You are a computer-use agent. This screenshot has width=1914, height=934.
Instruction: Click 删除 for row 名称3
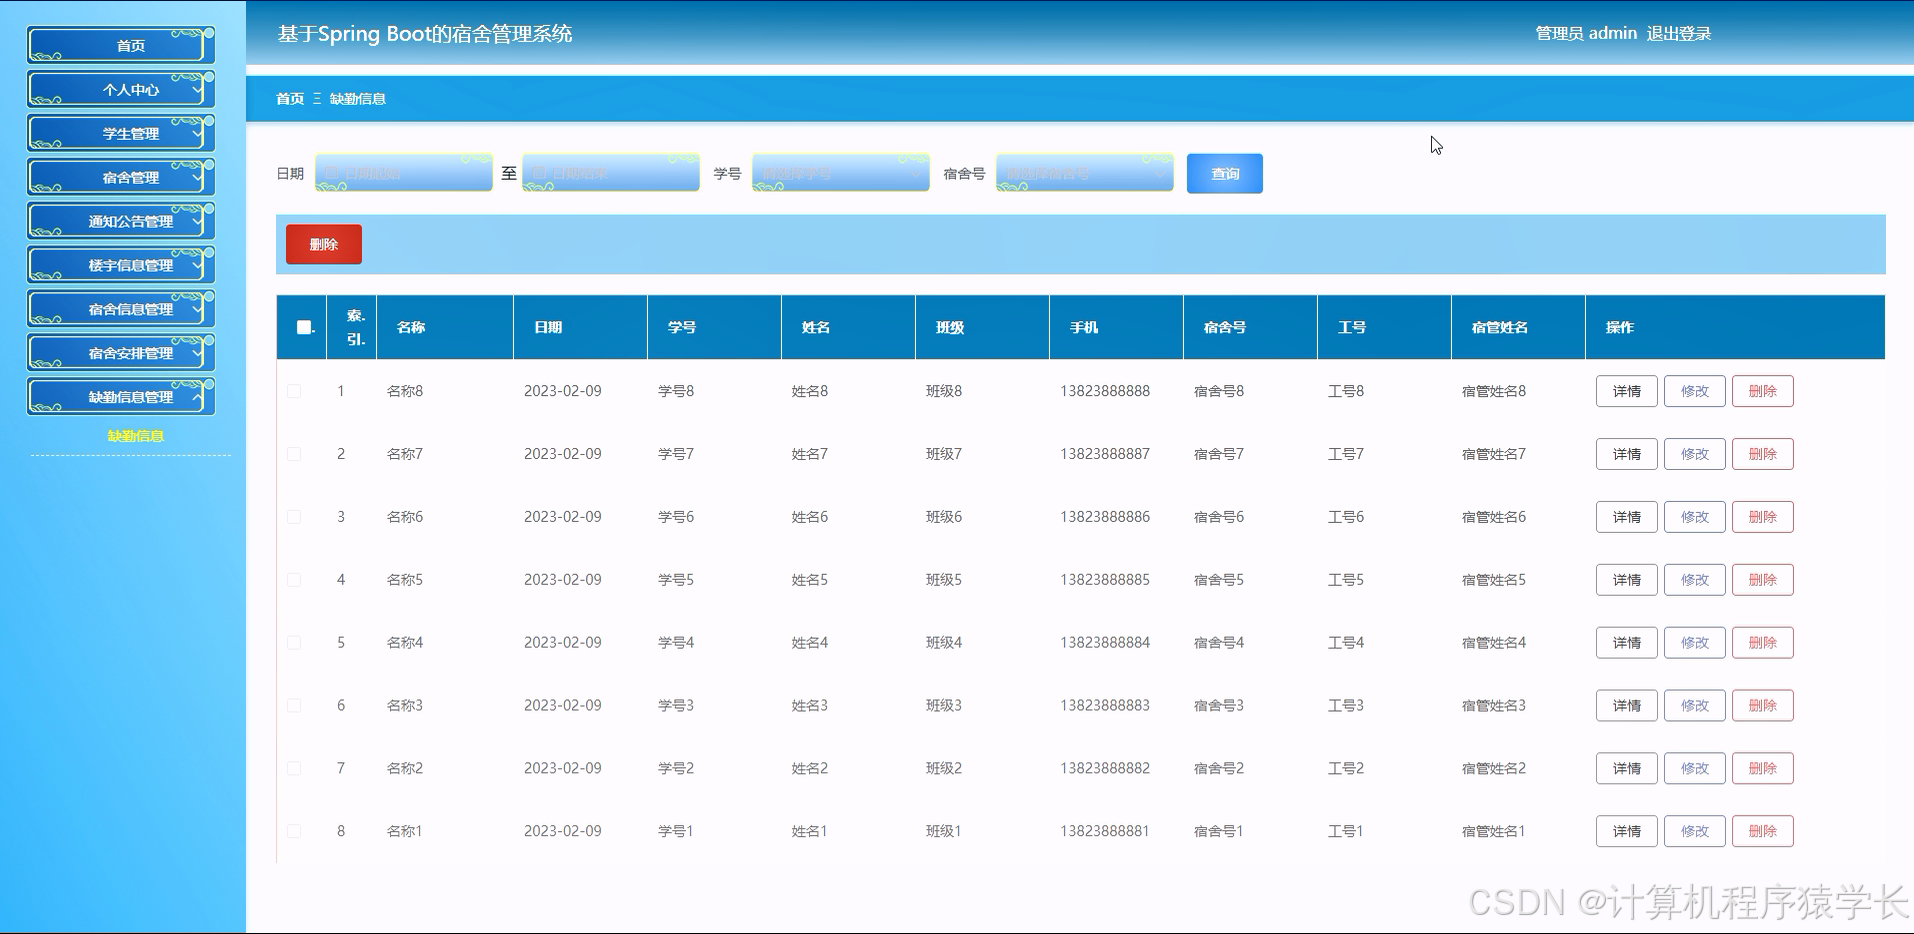pos(1762,706)
